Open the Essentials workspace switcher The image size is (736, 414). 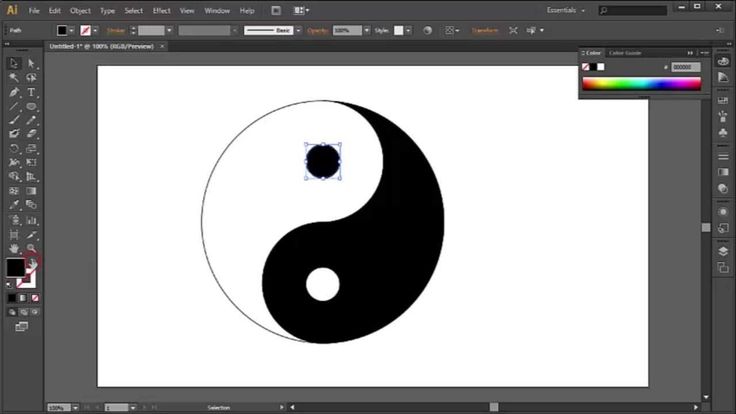click(566, 10)
